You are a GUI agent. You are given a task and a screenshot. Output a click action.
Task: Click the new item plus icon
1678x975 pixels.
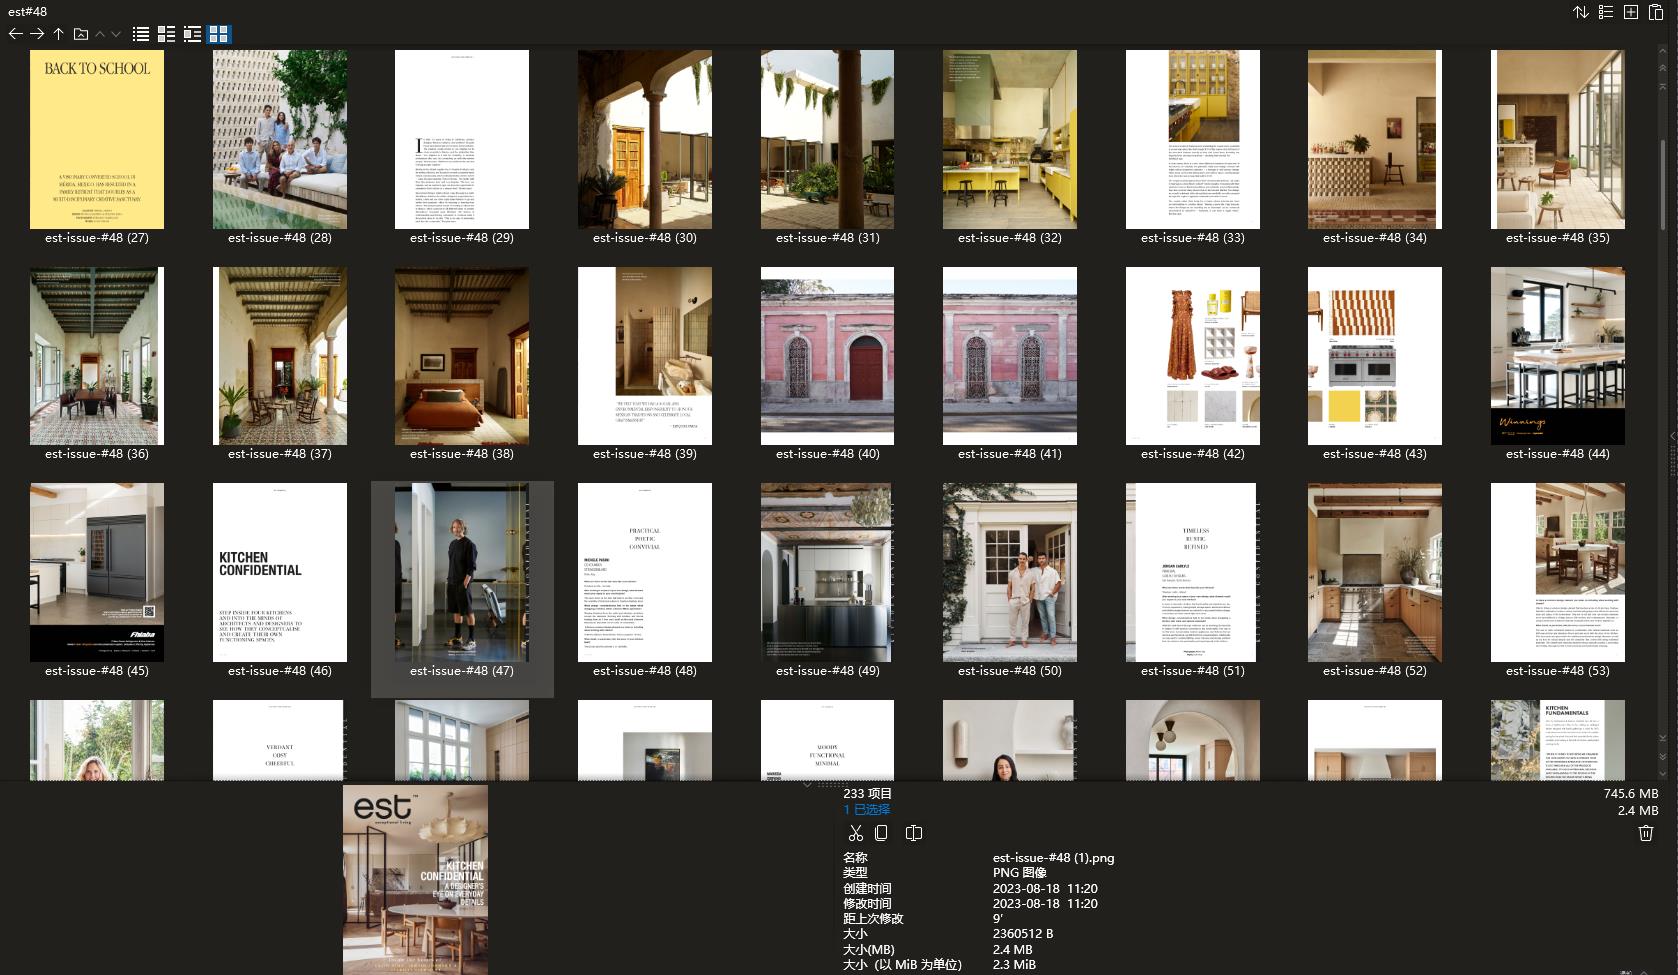(x=1631, y=12)
